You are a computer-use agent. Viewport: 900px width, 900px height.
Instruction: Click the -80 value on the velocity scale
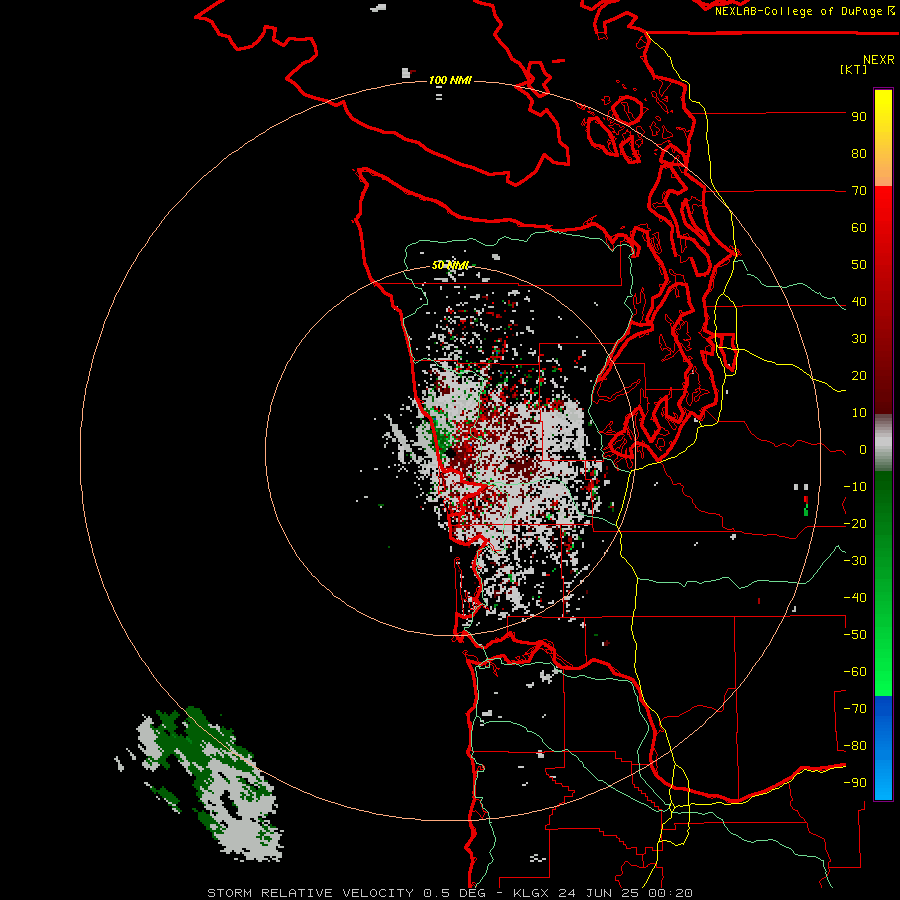coord(855,746)
